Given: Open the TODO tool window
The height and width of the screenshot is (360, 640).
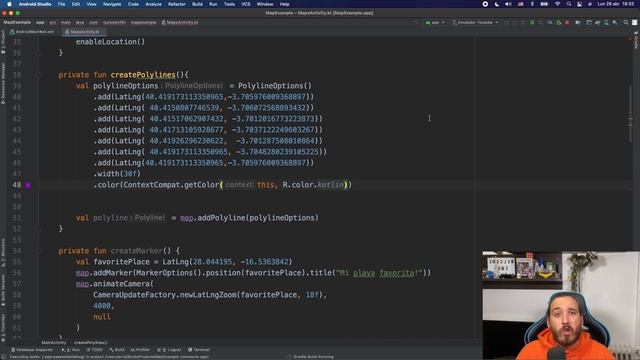Looking at the screenshot, I should [x=94, y=350].
